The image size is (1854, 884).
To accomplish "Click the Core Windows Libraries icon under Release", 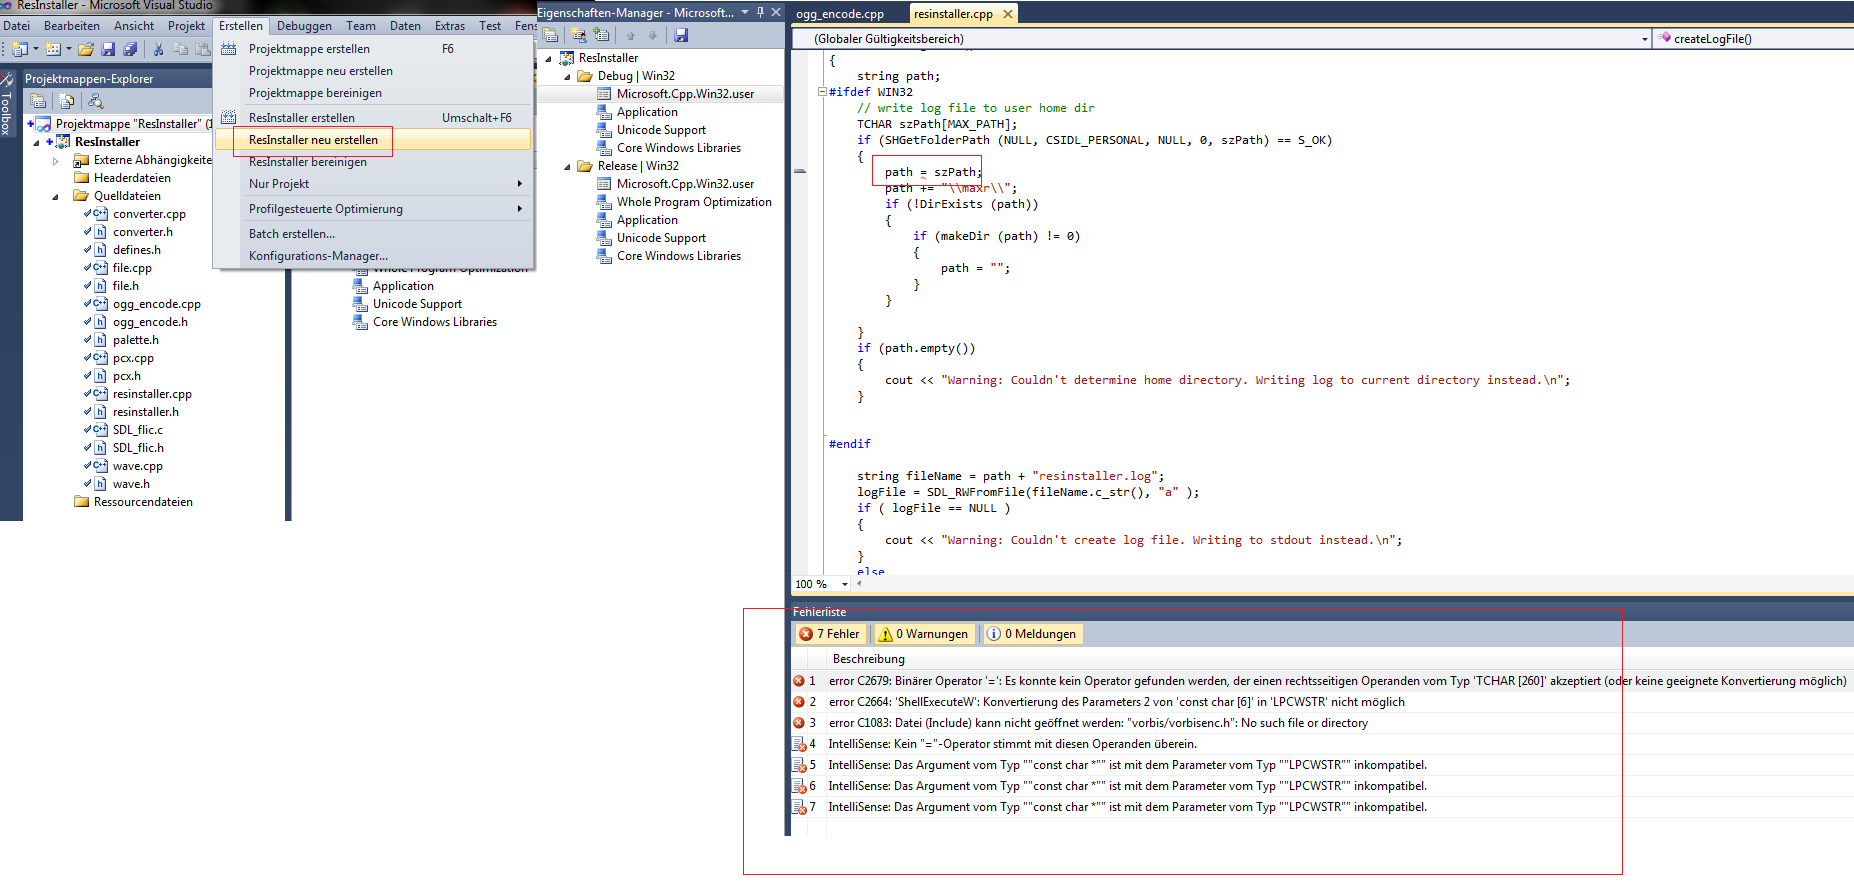I will click(x=604, y=256).
